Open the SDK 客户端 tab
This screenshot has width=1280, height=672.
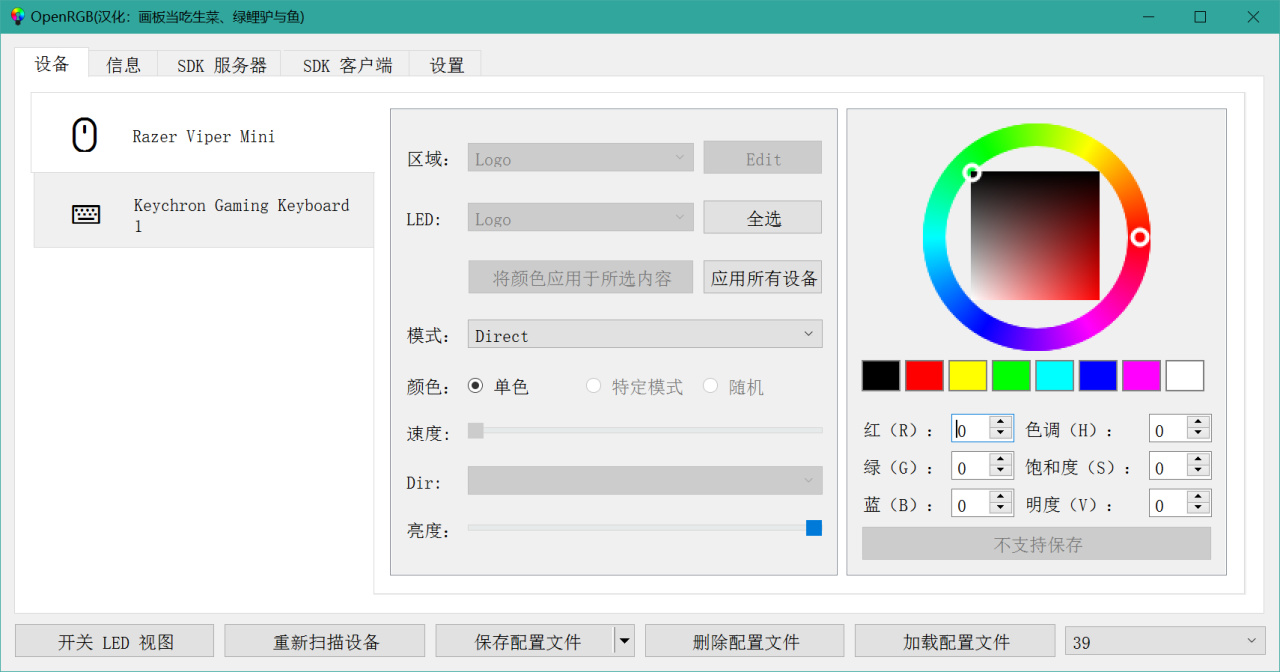347,65
